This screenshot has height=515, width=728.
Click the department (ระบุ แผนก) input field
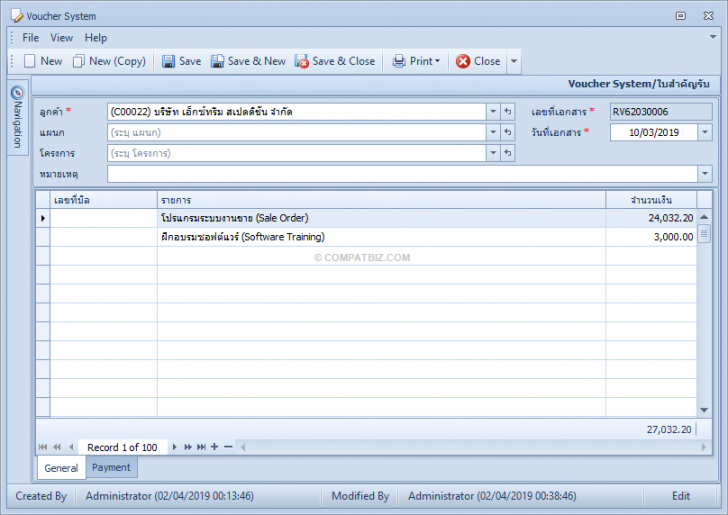coord(297,132)
